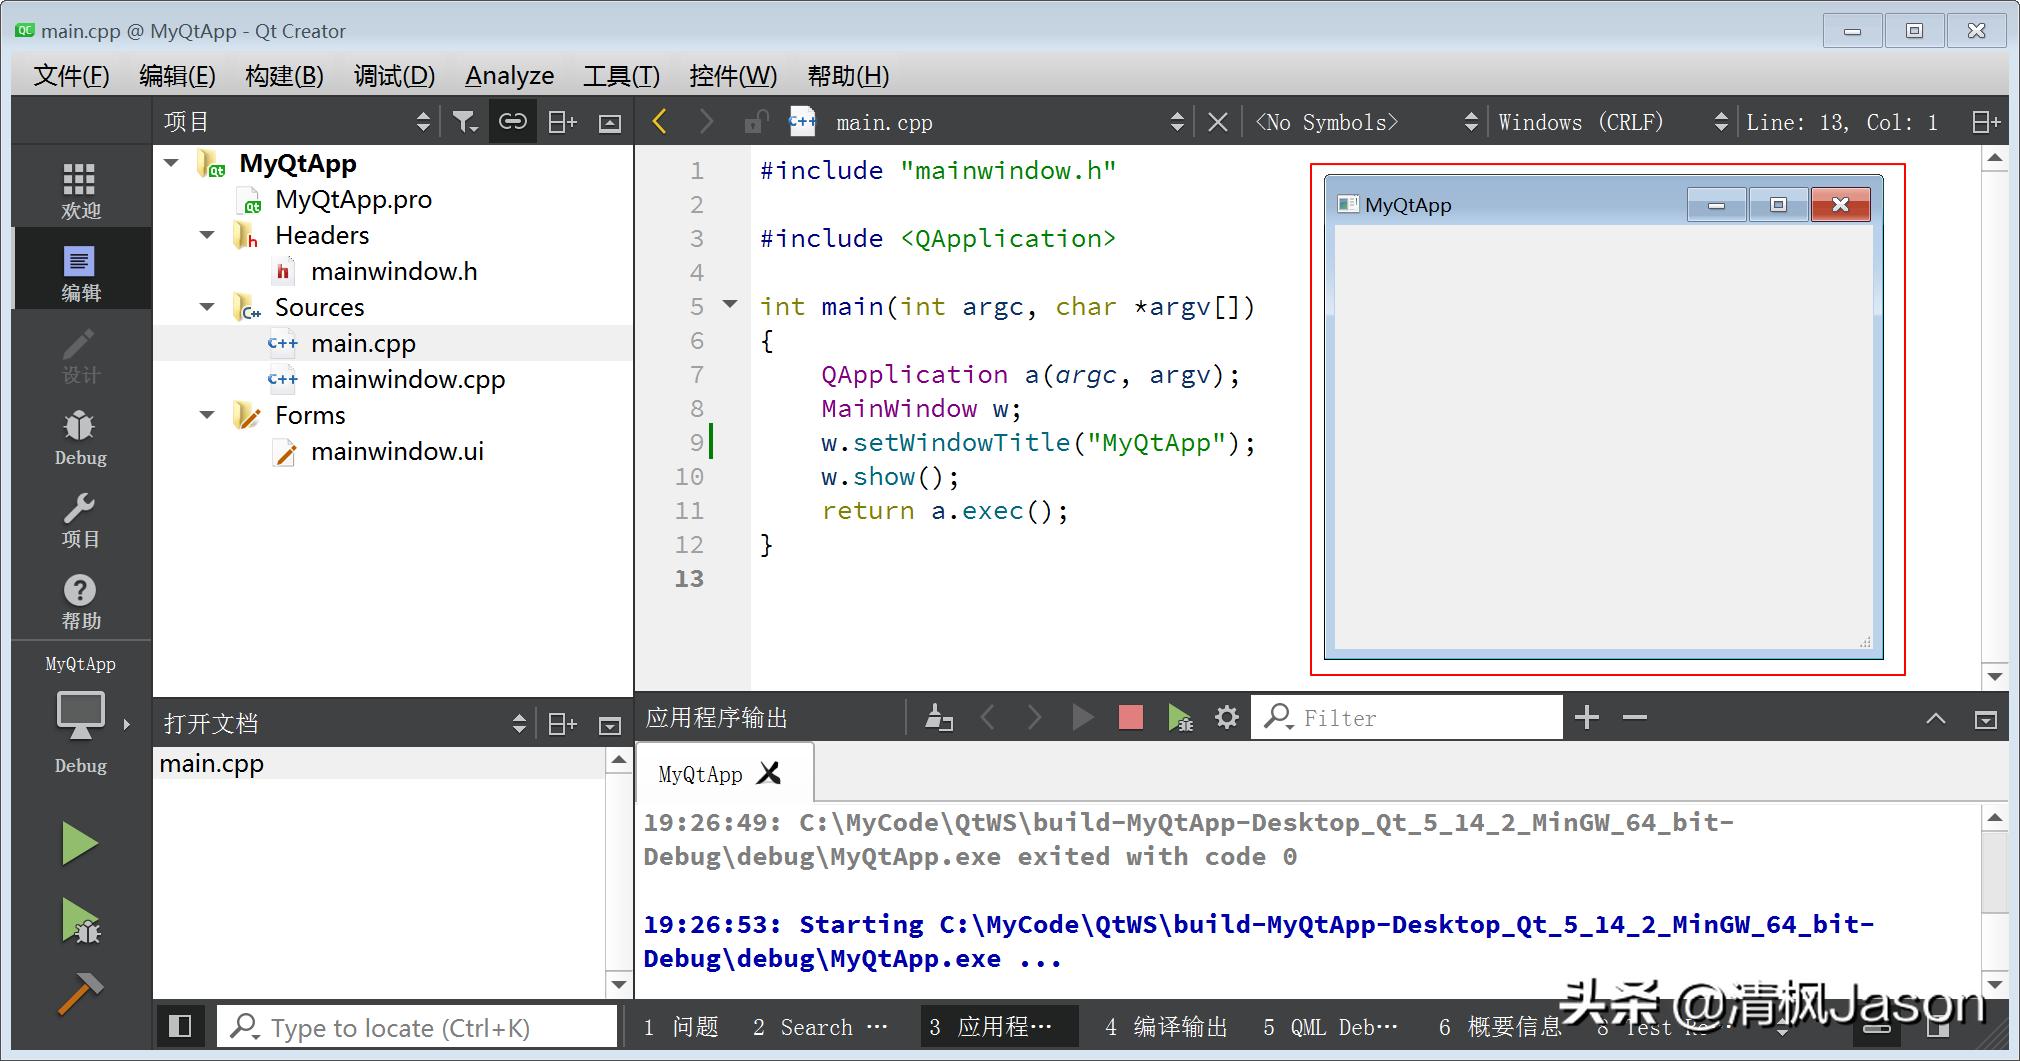Open the Windows (CRLF) line-ending dropdown
Viewport: 2020px width, 1061px height.
click(x=1721, y=121)
